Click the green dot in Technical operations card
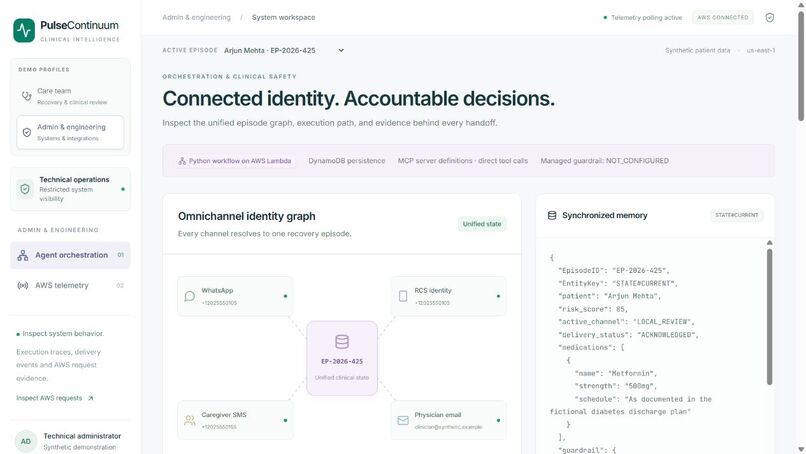This screenshot has width=806, height=454. click(123, 189)
